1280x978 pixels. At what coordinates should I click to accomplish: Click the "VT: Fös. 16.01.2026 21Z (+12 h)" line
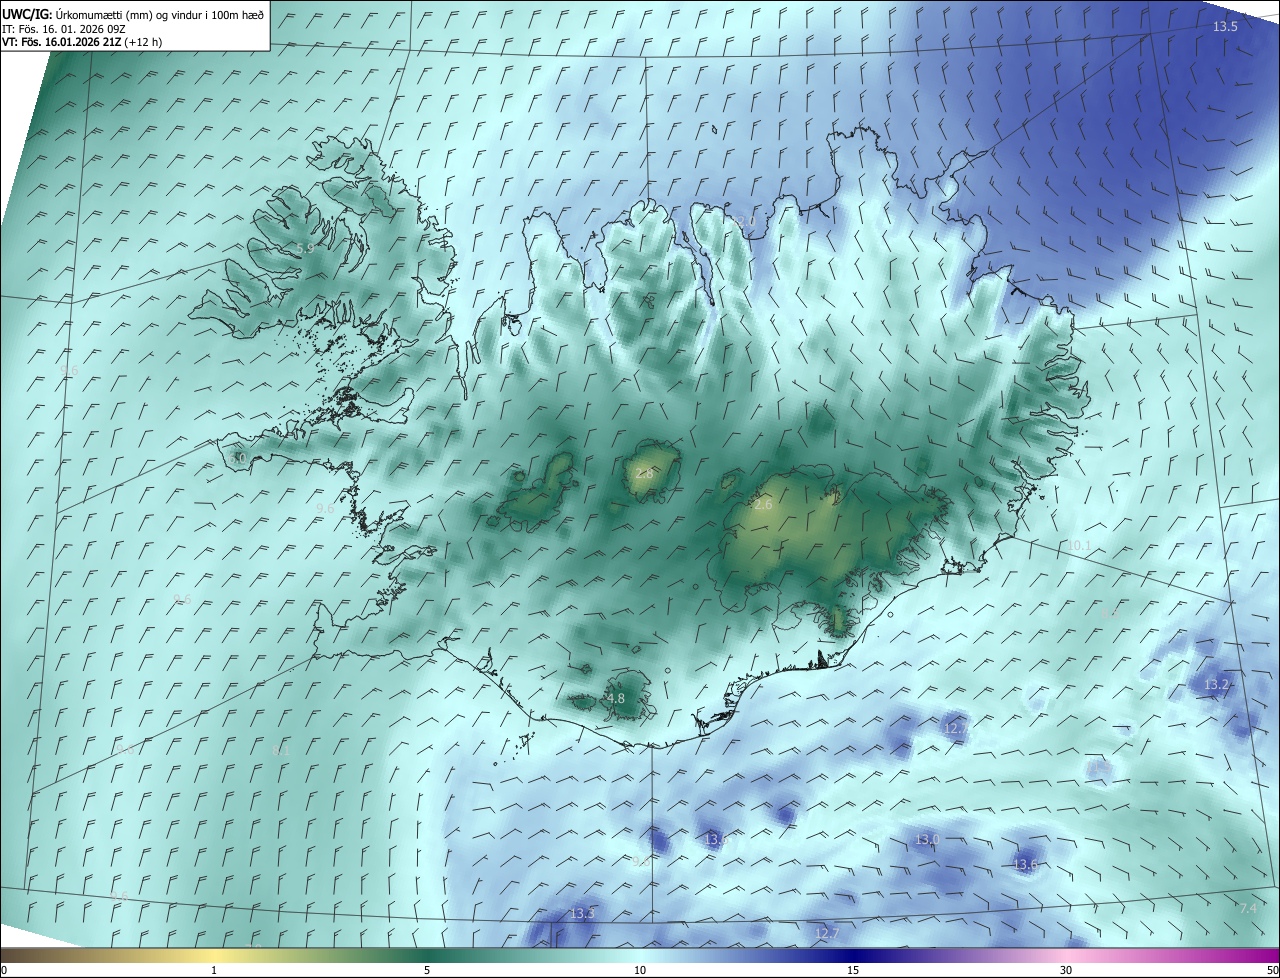pyautogui.click(x=82, y=42)
